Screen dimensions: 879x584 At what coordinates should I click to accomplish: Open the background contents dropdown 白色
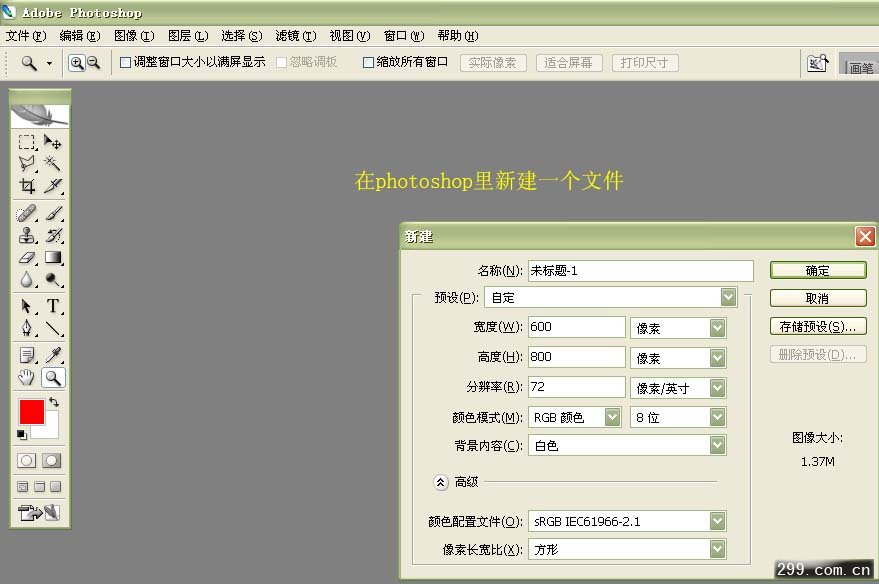click(627, 446)
